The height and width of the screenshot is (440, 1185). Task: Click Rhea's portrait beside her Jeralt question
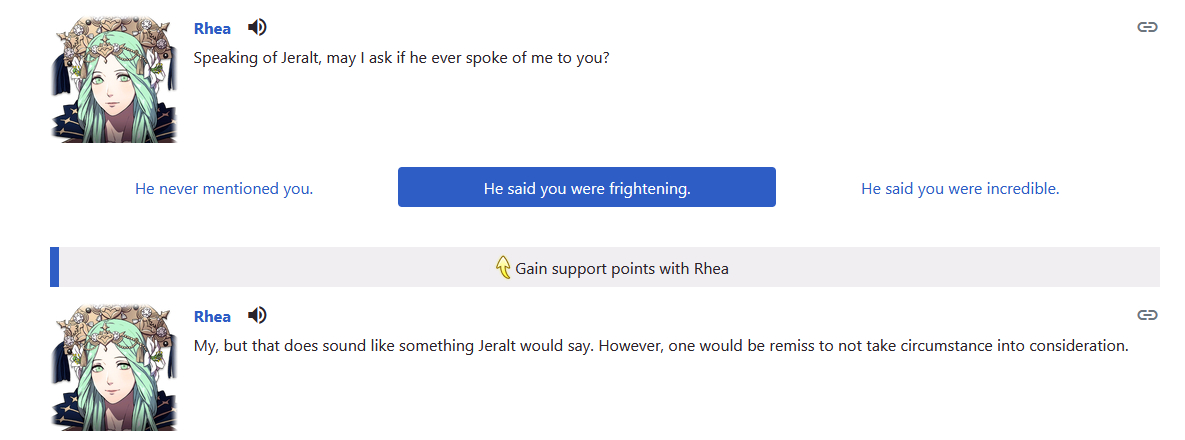click(114, 80)
